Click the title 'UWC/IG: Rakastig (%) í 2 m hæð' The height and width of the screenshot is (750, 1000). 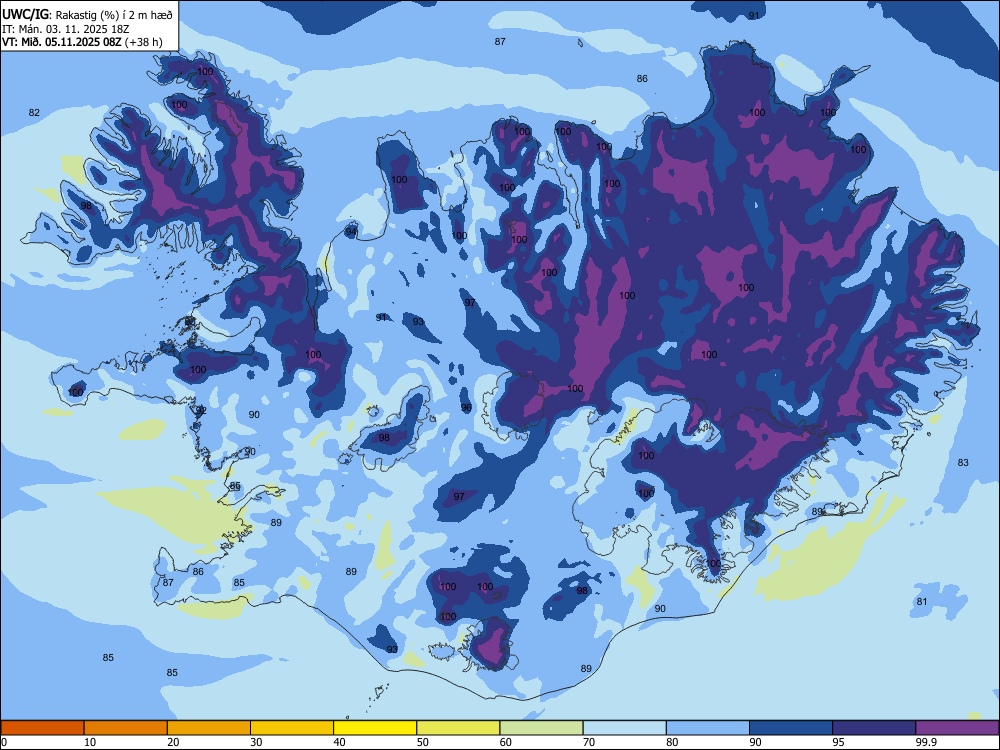(87, 15)
